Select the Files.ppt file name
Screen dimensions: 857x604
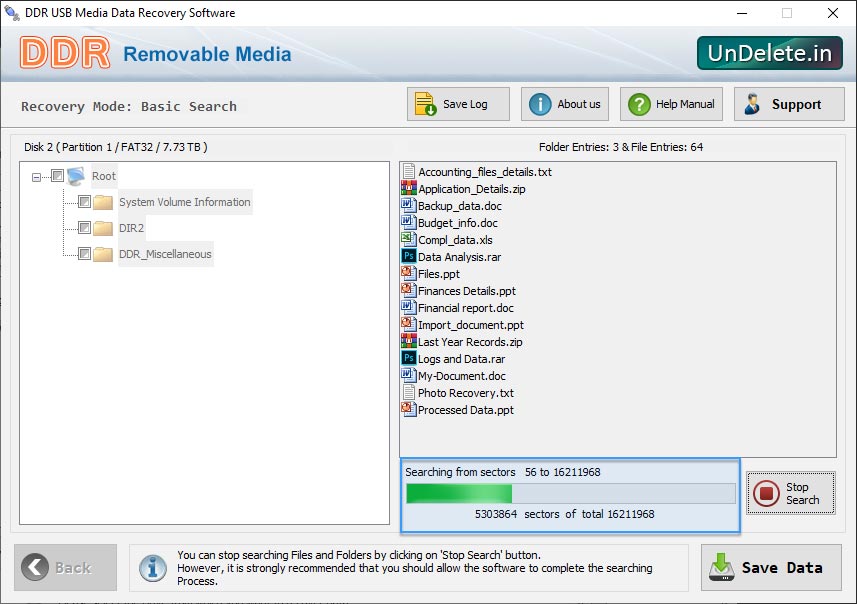[439, 273]
